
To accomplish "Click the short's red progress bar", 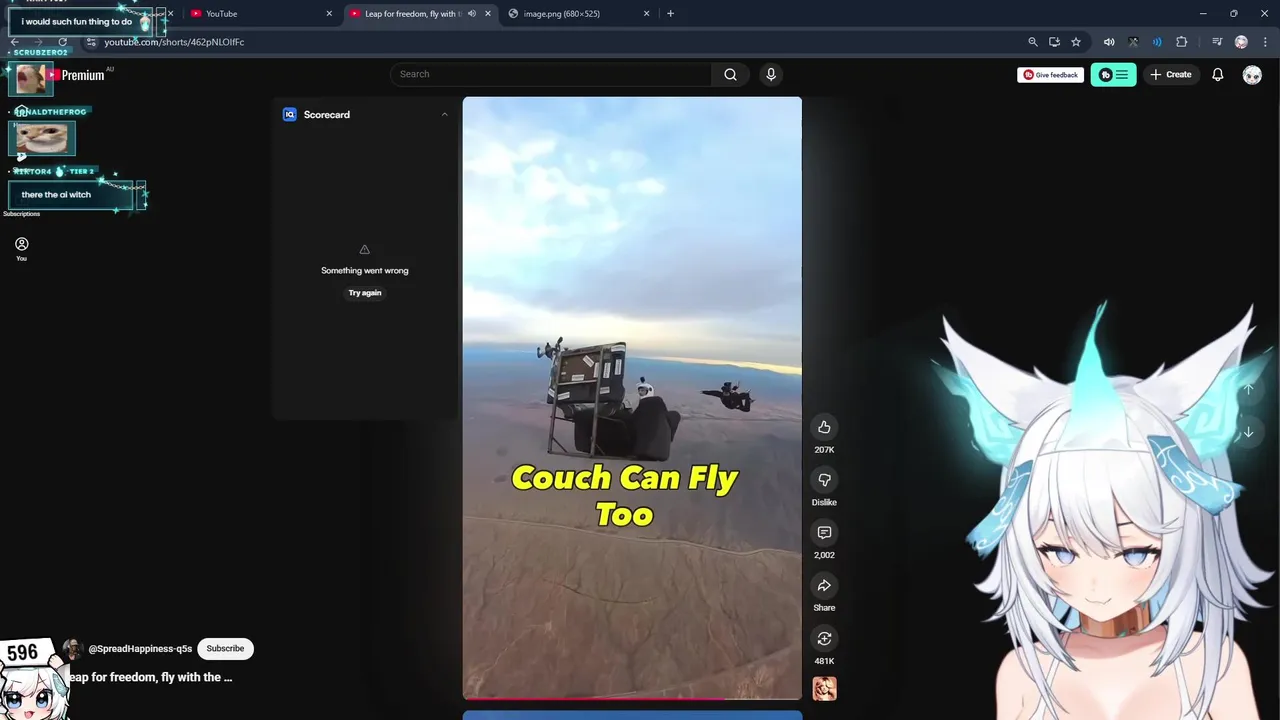I will (x=632, y=698).
